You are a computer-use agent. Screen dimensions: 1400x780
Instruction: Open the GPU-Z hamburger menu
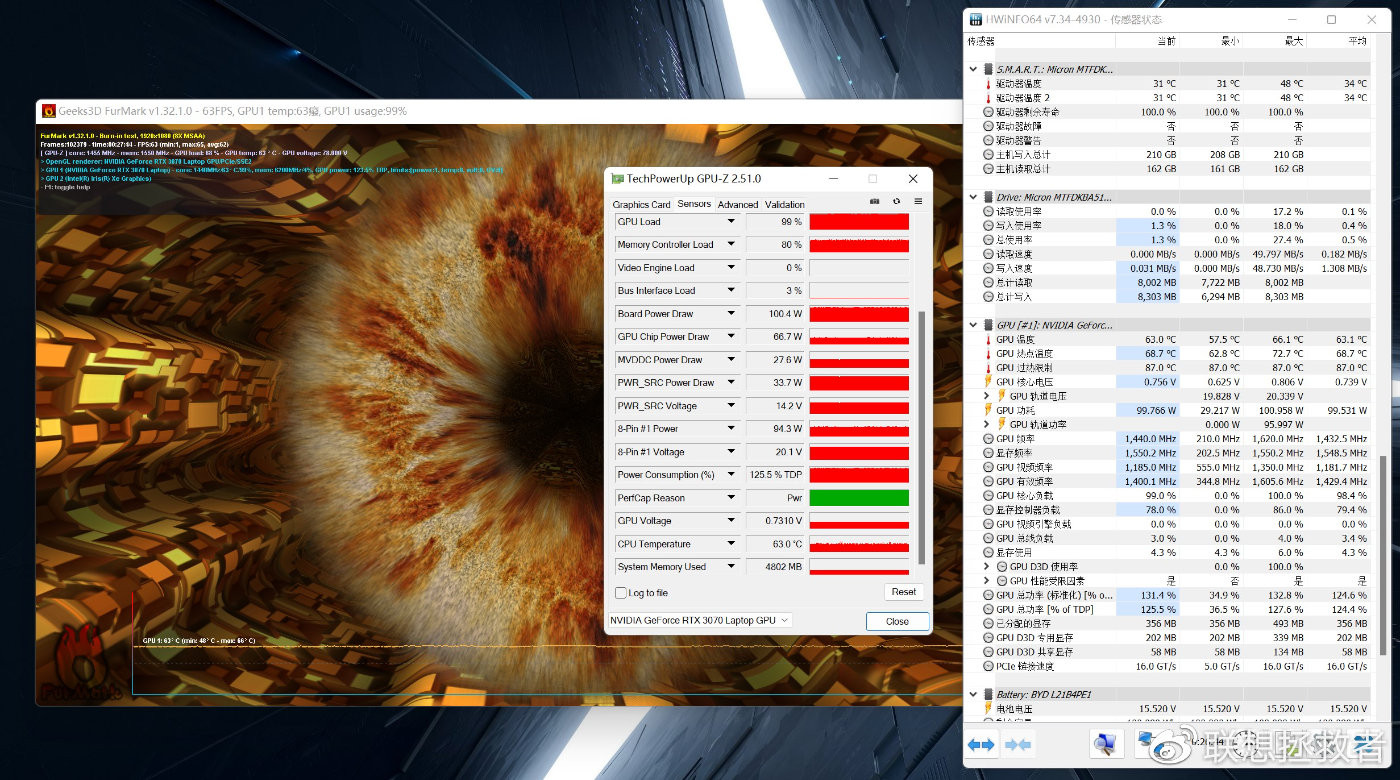point(918,201)
